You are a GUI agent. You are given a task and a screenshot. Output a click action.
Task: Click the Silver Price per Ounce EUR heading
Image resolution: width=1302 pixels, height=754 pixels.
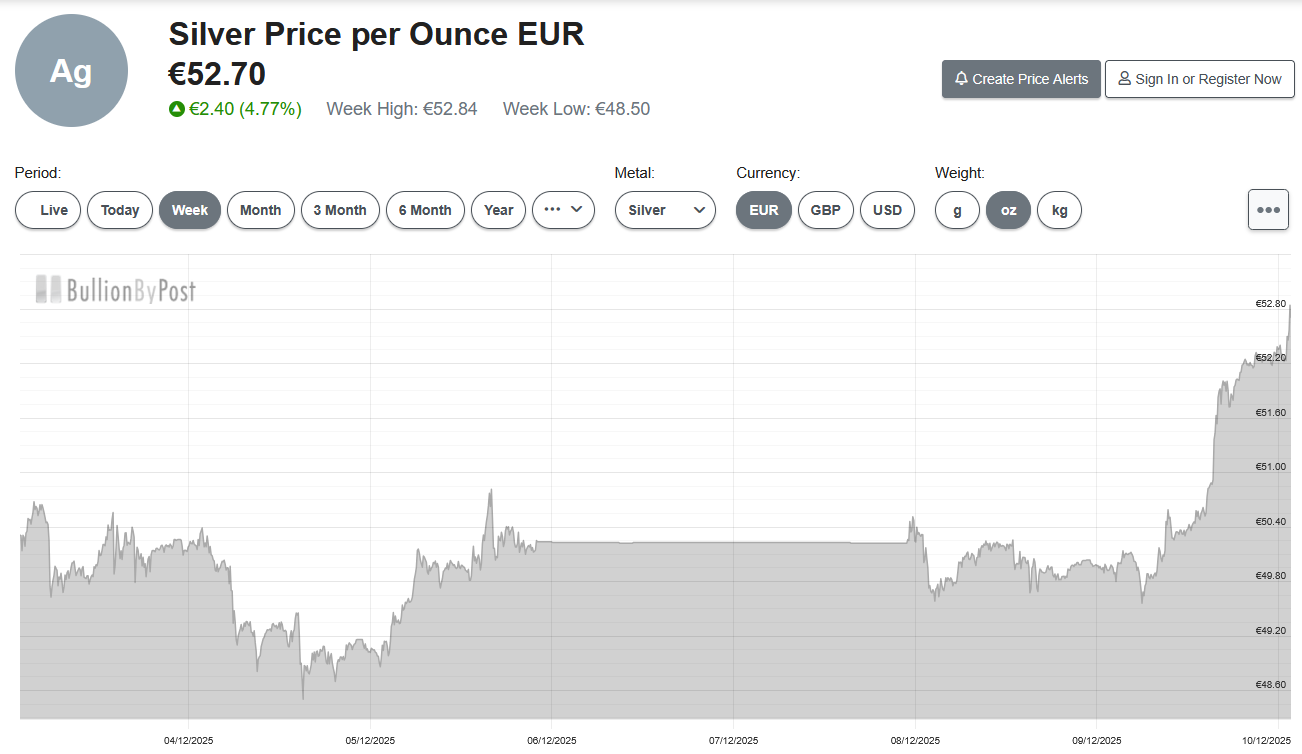pos(376,34)
